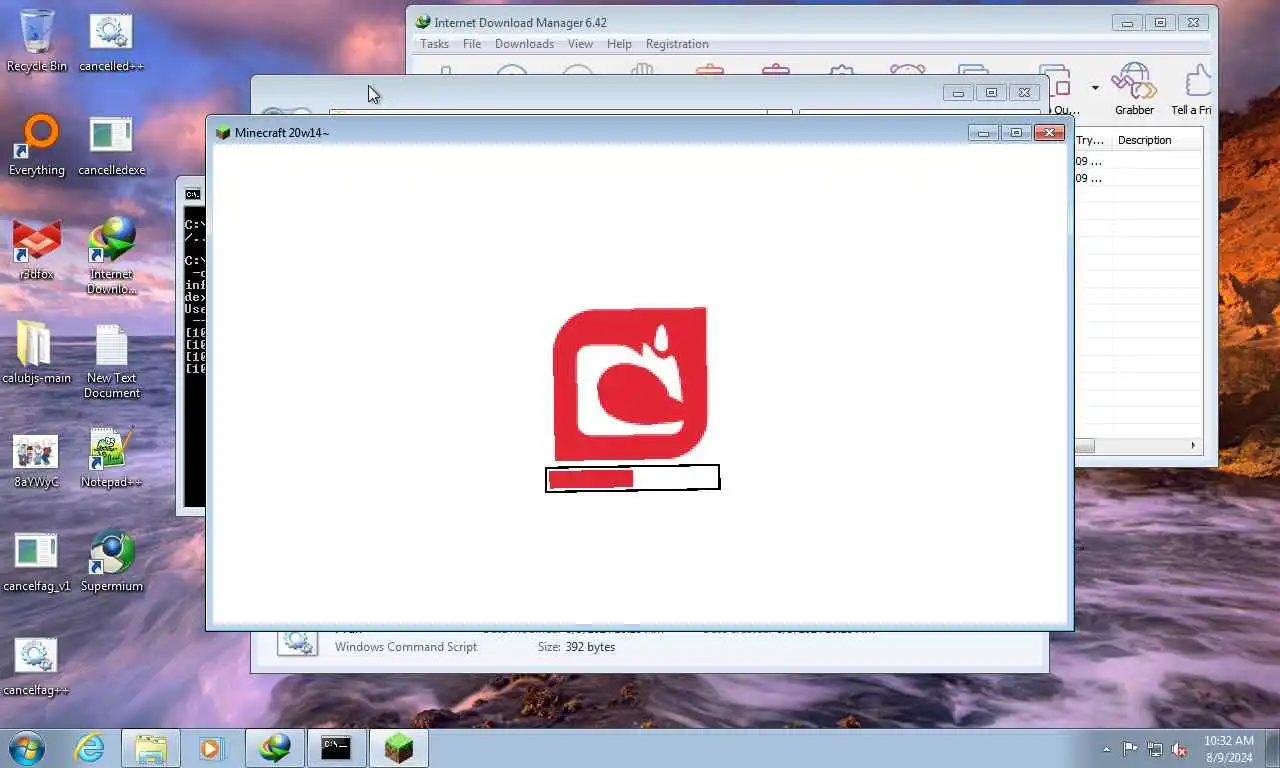Switch to Command Prompt taskbar button
This screenshot has width=1280, height=768.
(336, 748)
